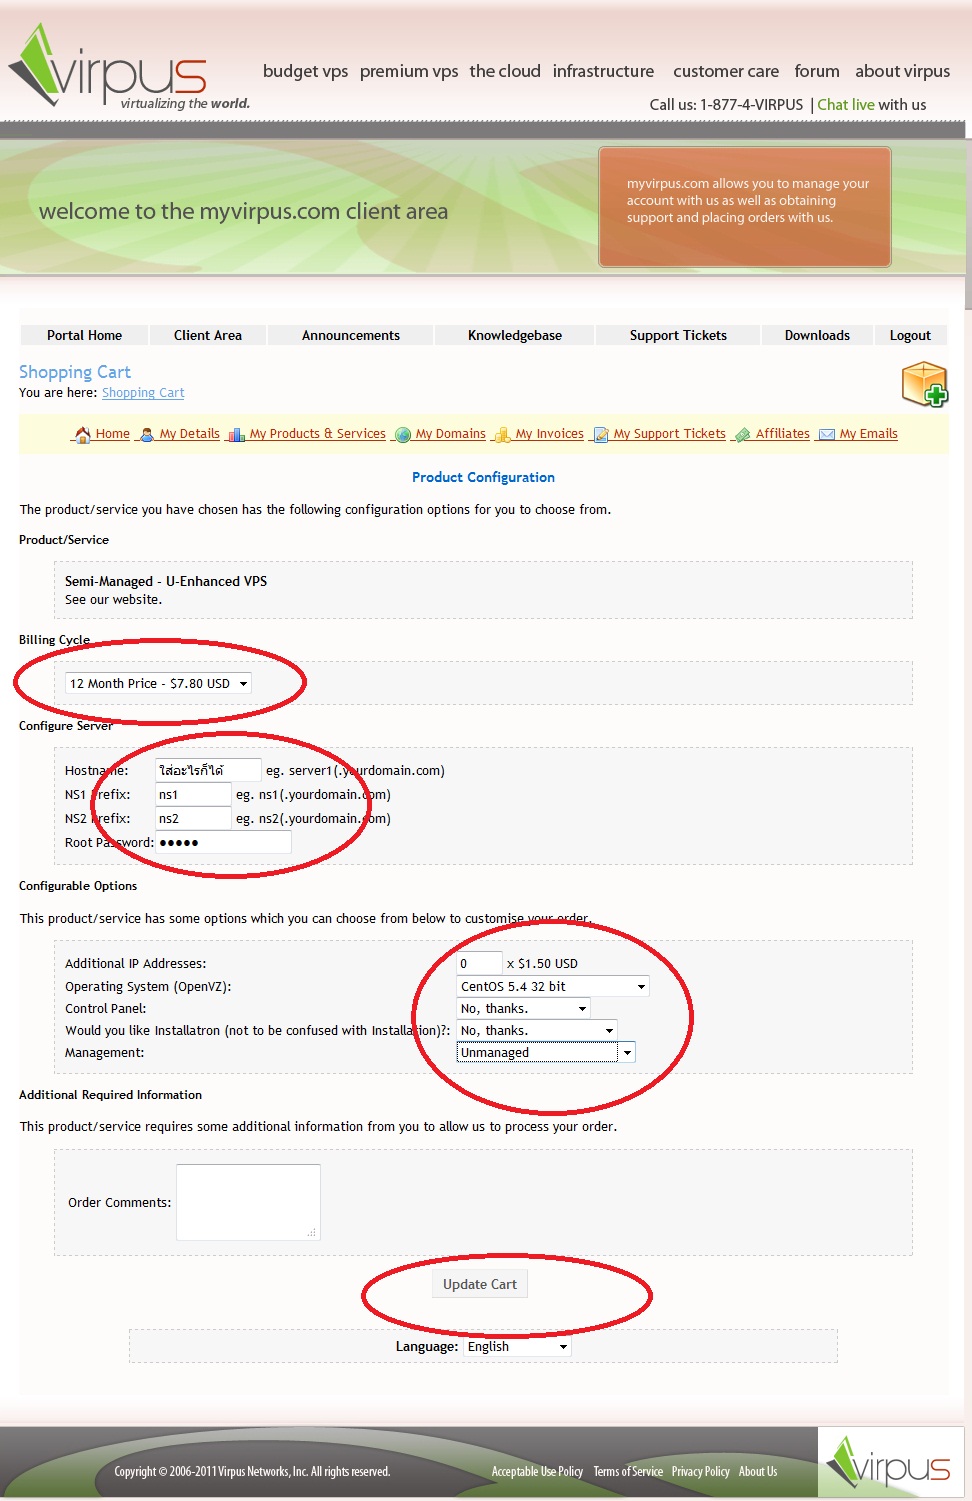This screenshot has width=972, height=1501.
Task: Click the My Emails envelope icon
Action: (x=827, y=434)
